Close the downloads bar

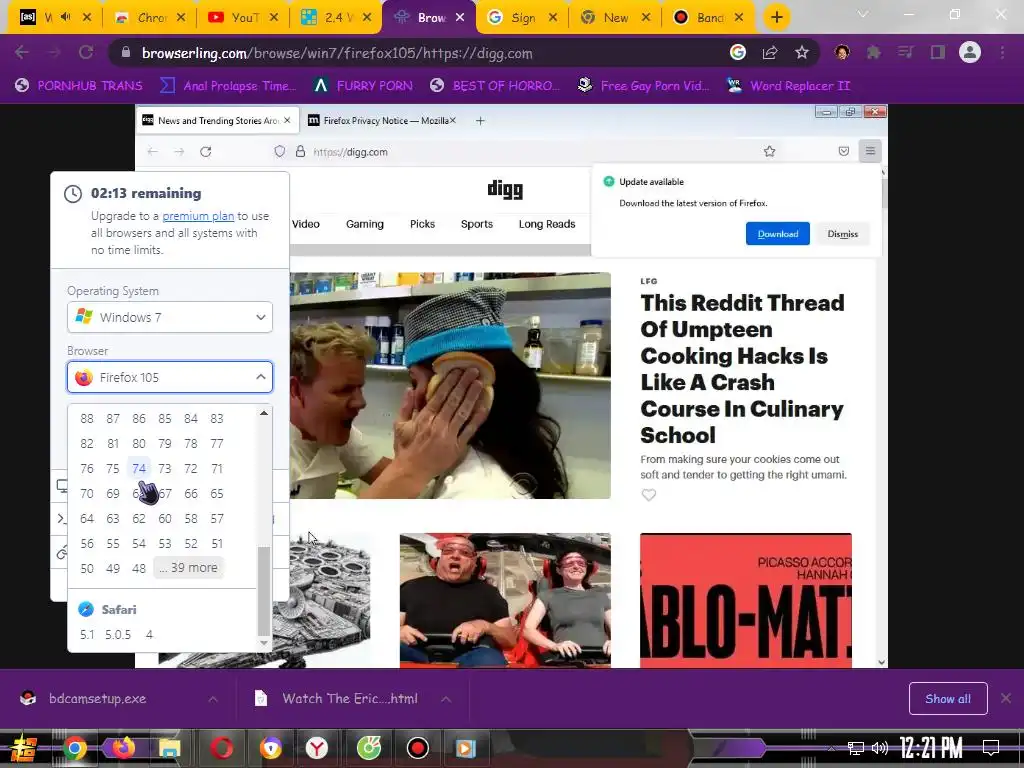point(1006,699)
